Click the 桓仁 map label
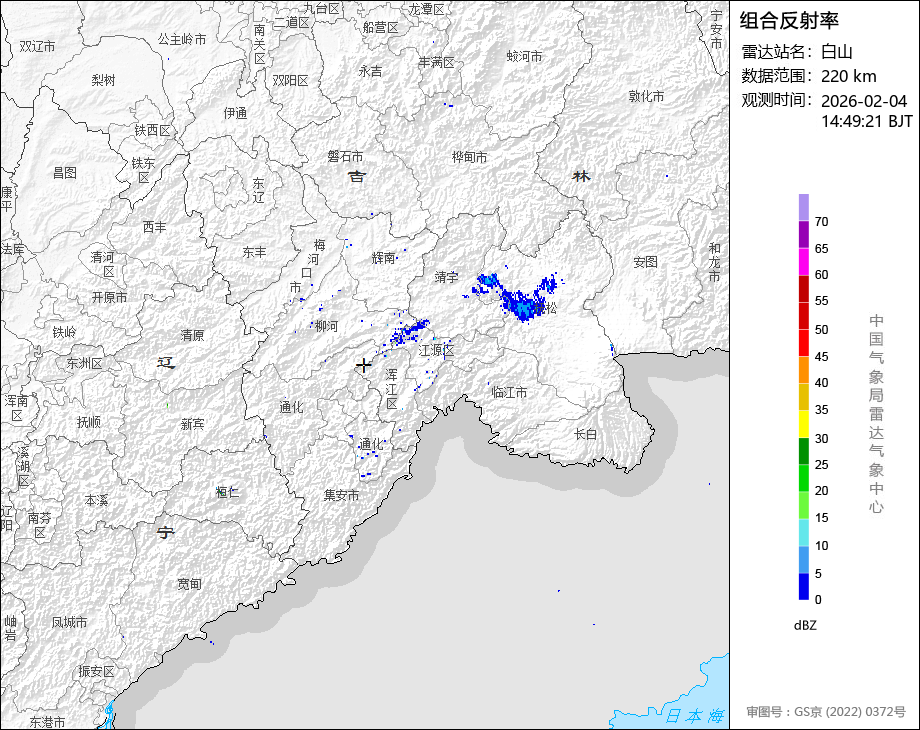The width and height of the screenshot is (920, 730). click(x=228, y=492)
